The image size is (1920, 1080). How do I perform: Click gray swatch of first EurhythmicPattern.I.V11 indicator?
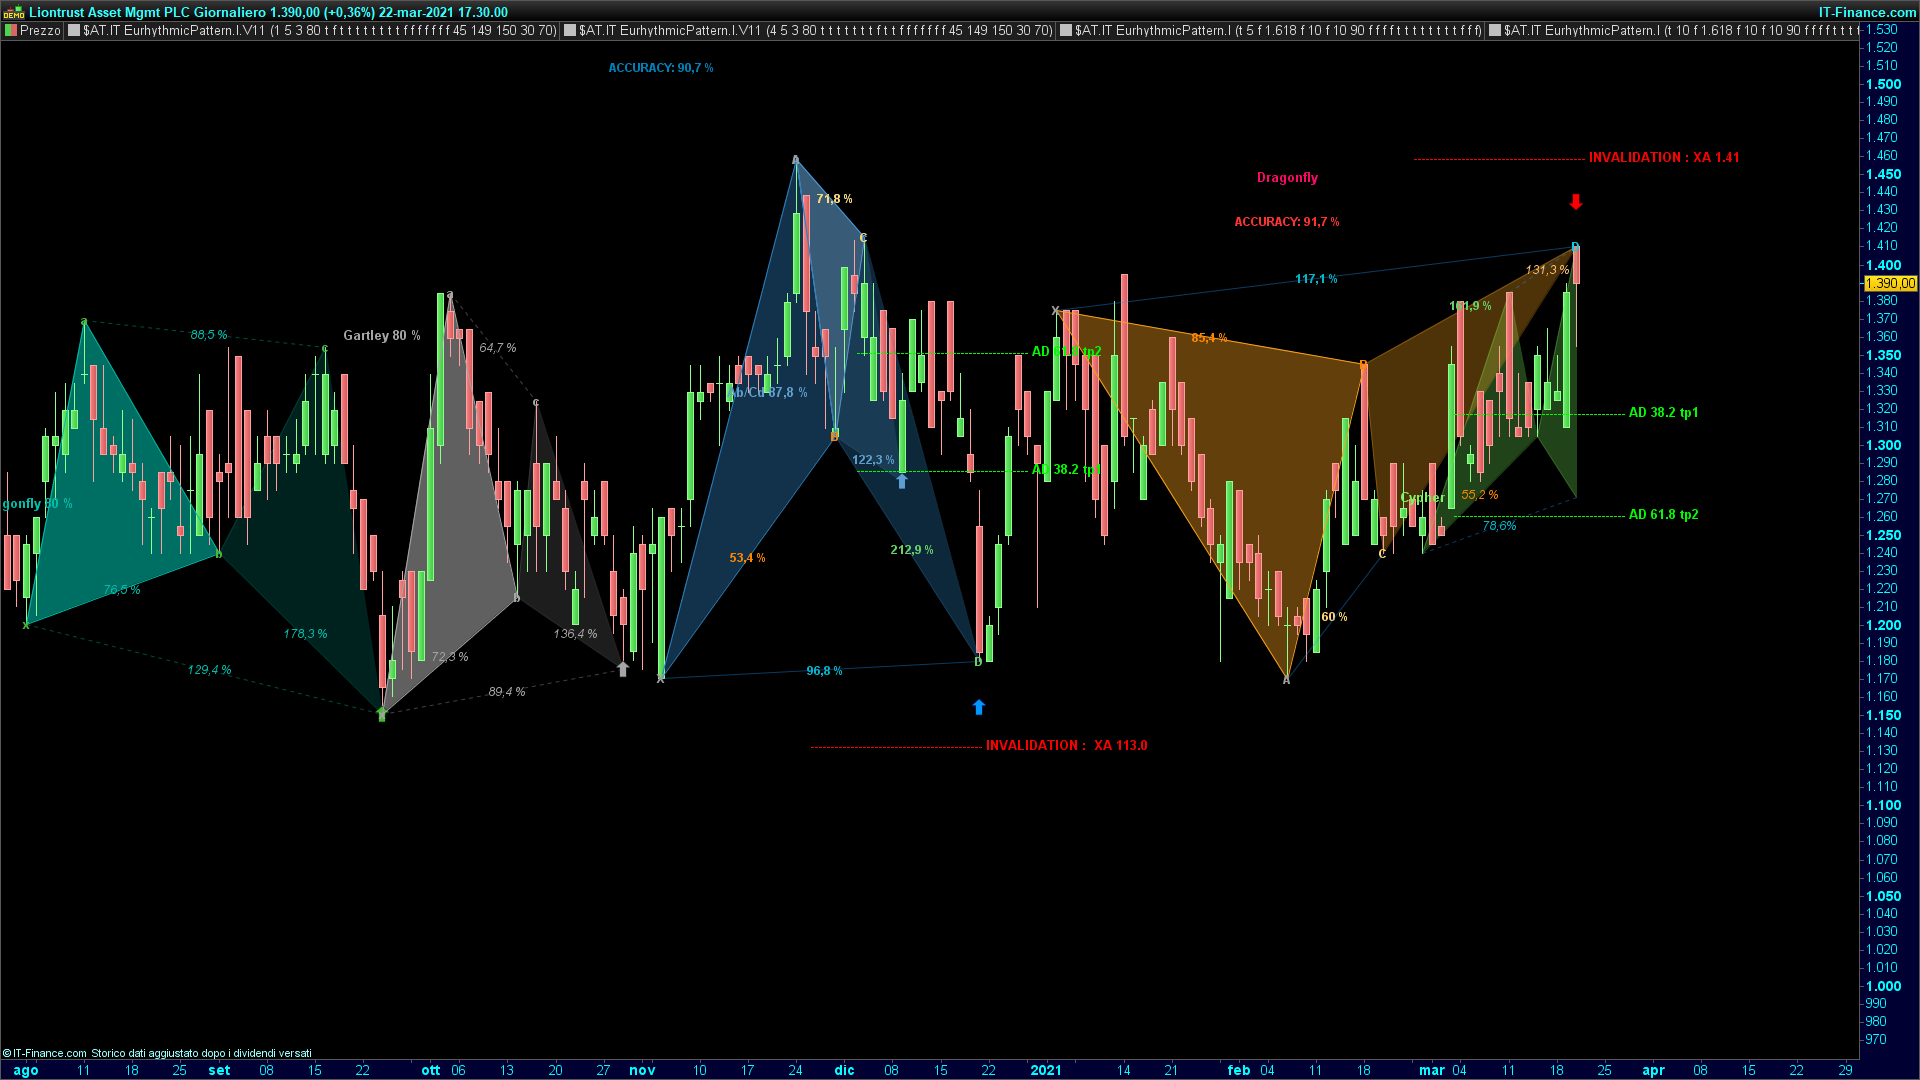coord(74,31)
